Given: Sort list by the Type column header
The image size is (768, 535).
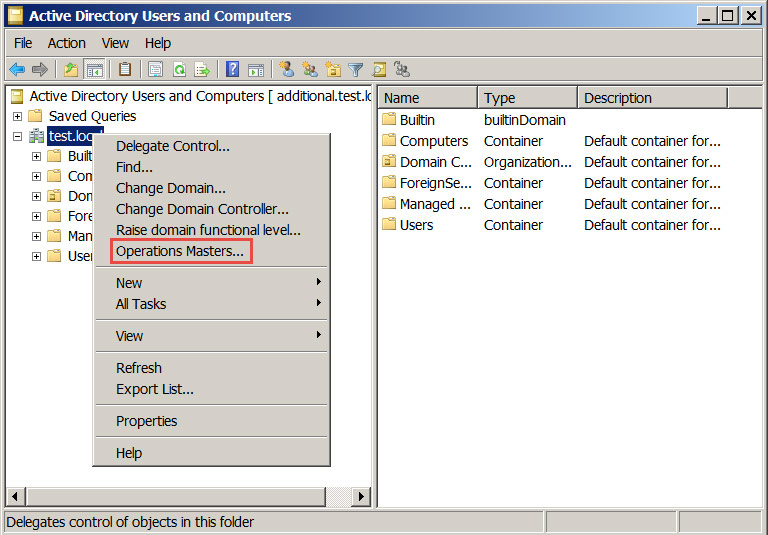Looking at the screenshot, I should pyautogui.click(x=527, y=98).
